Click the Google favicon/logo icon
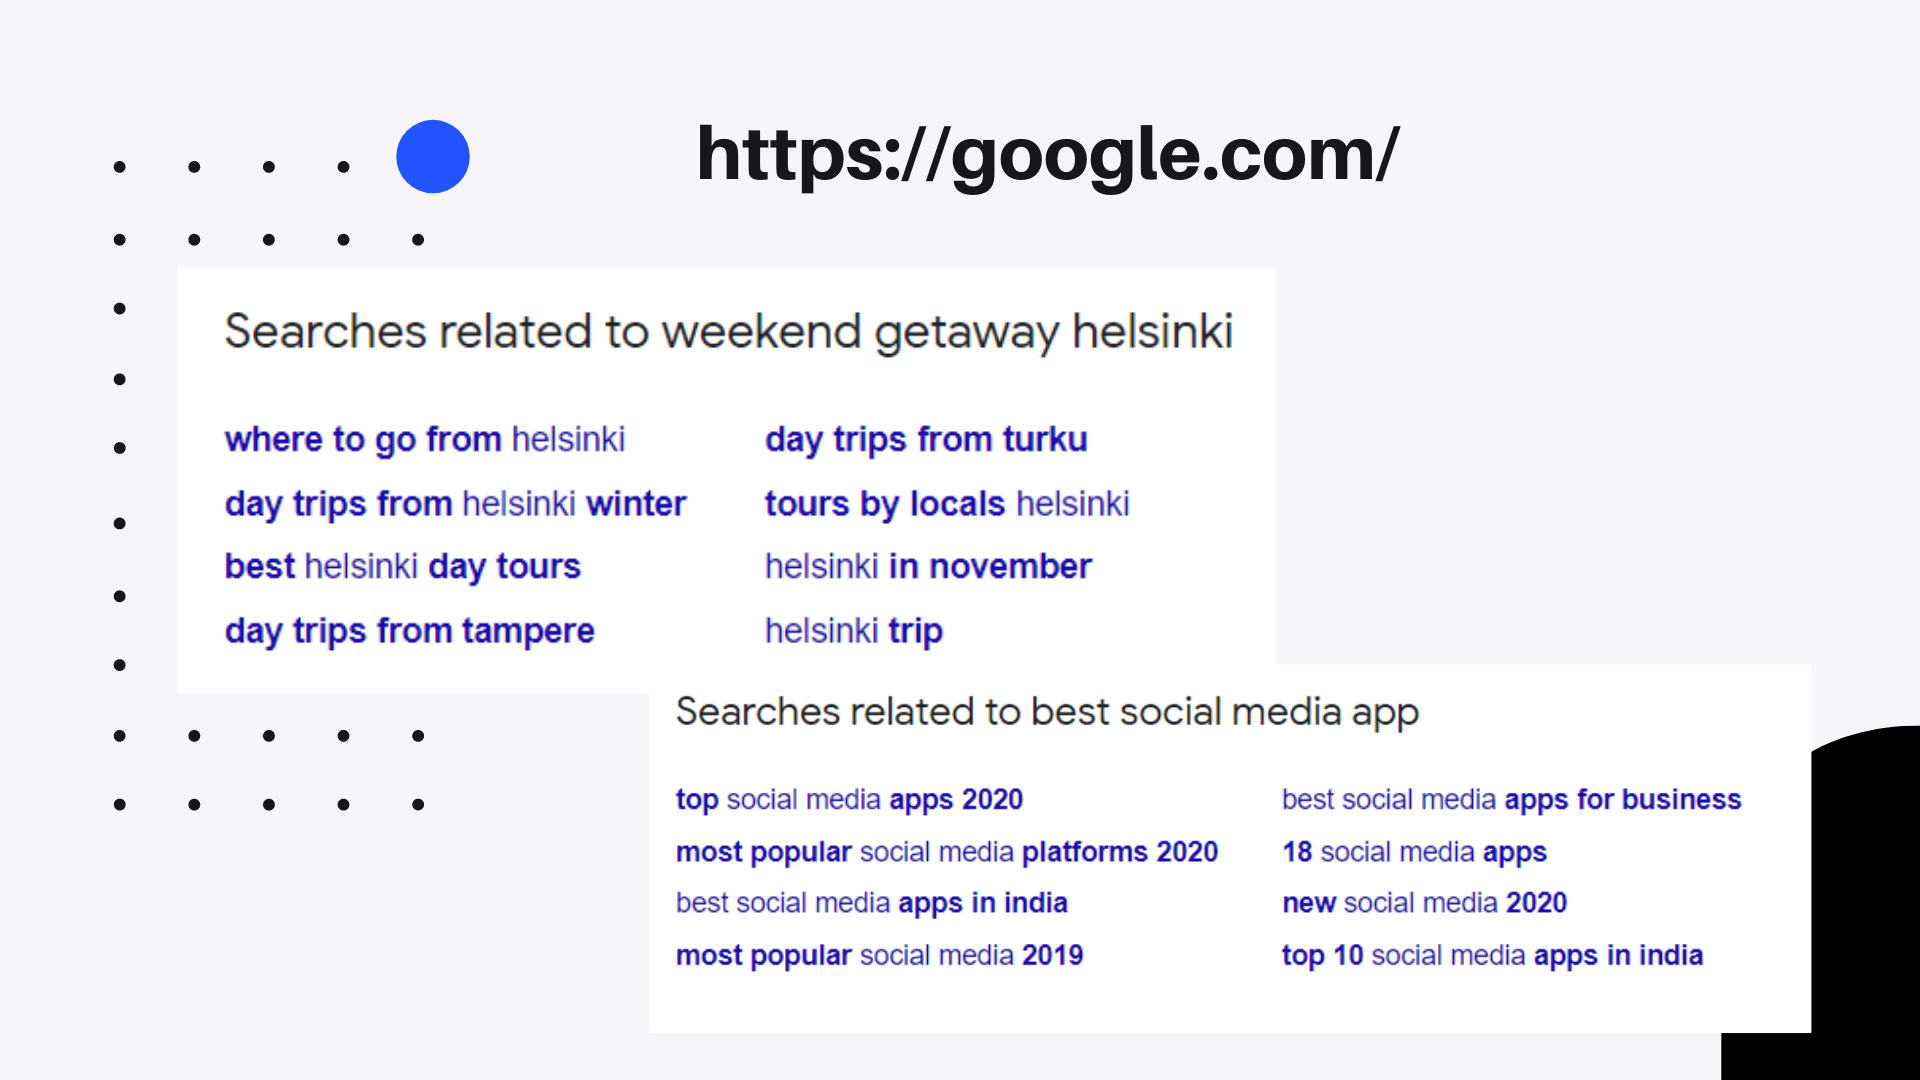This screenshot has height=1080, width=1920. (x=431, y=154)
